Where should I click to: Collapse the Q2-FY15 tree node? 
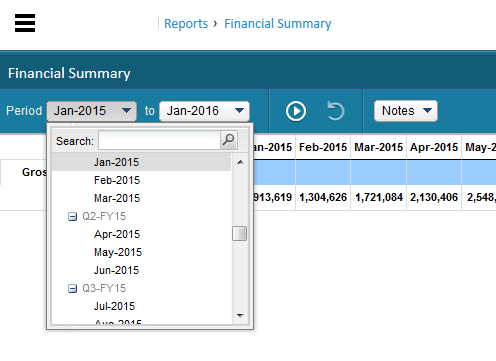coord(72,217)
